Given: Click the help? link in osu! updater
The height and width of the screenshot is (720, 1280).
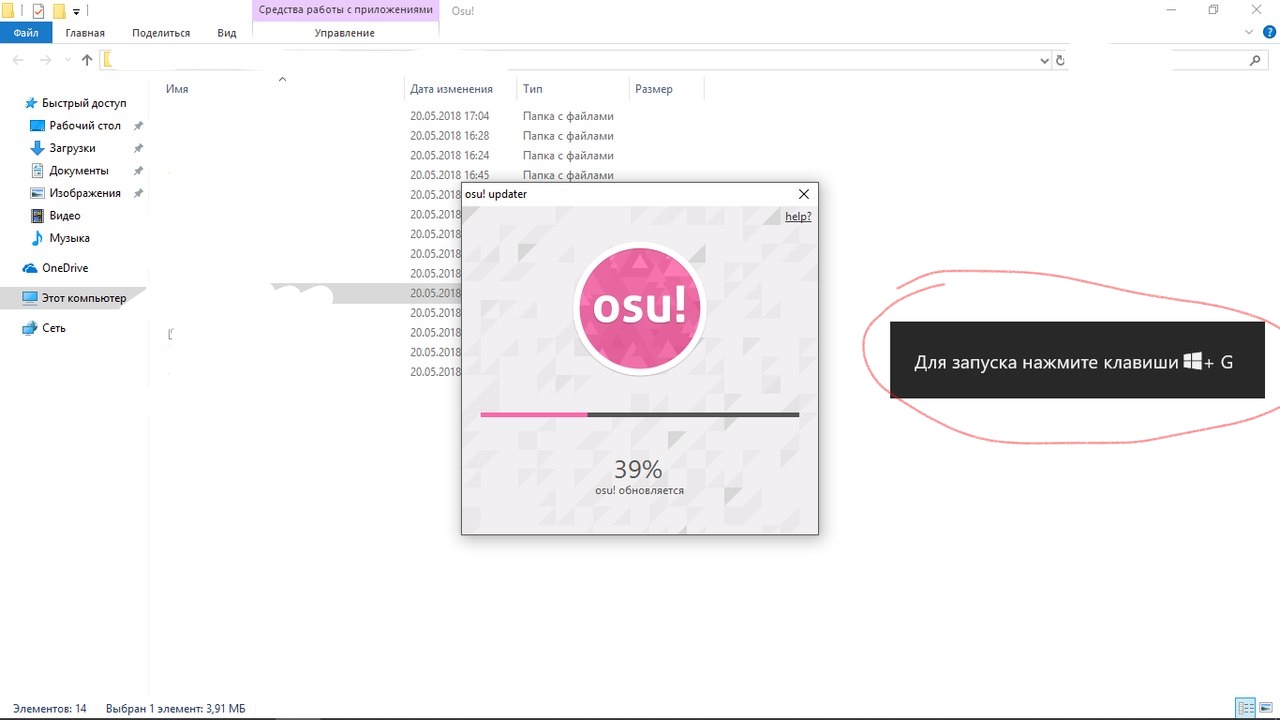Looking at the screenshot, I should [x=798, y=216].
